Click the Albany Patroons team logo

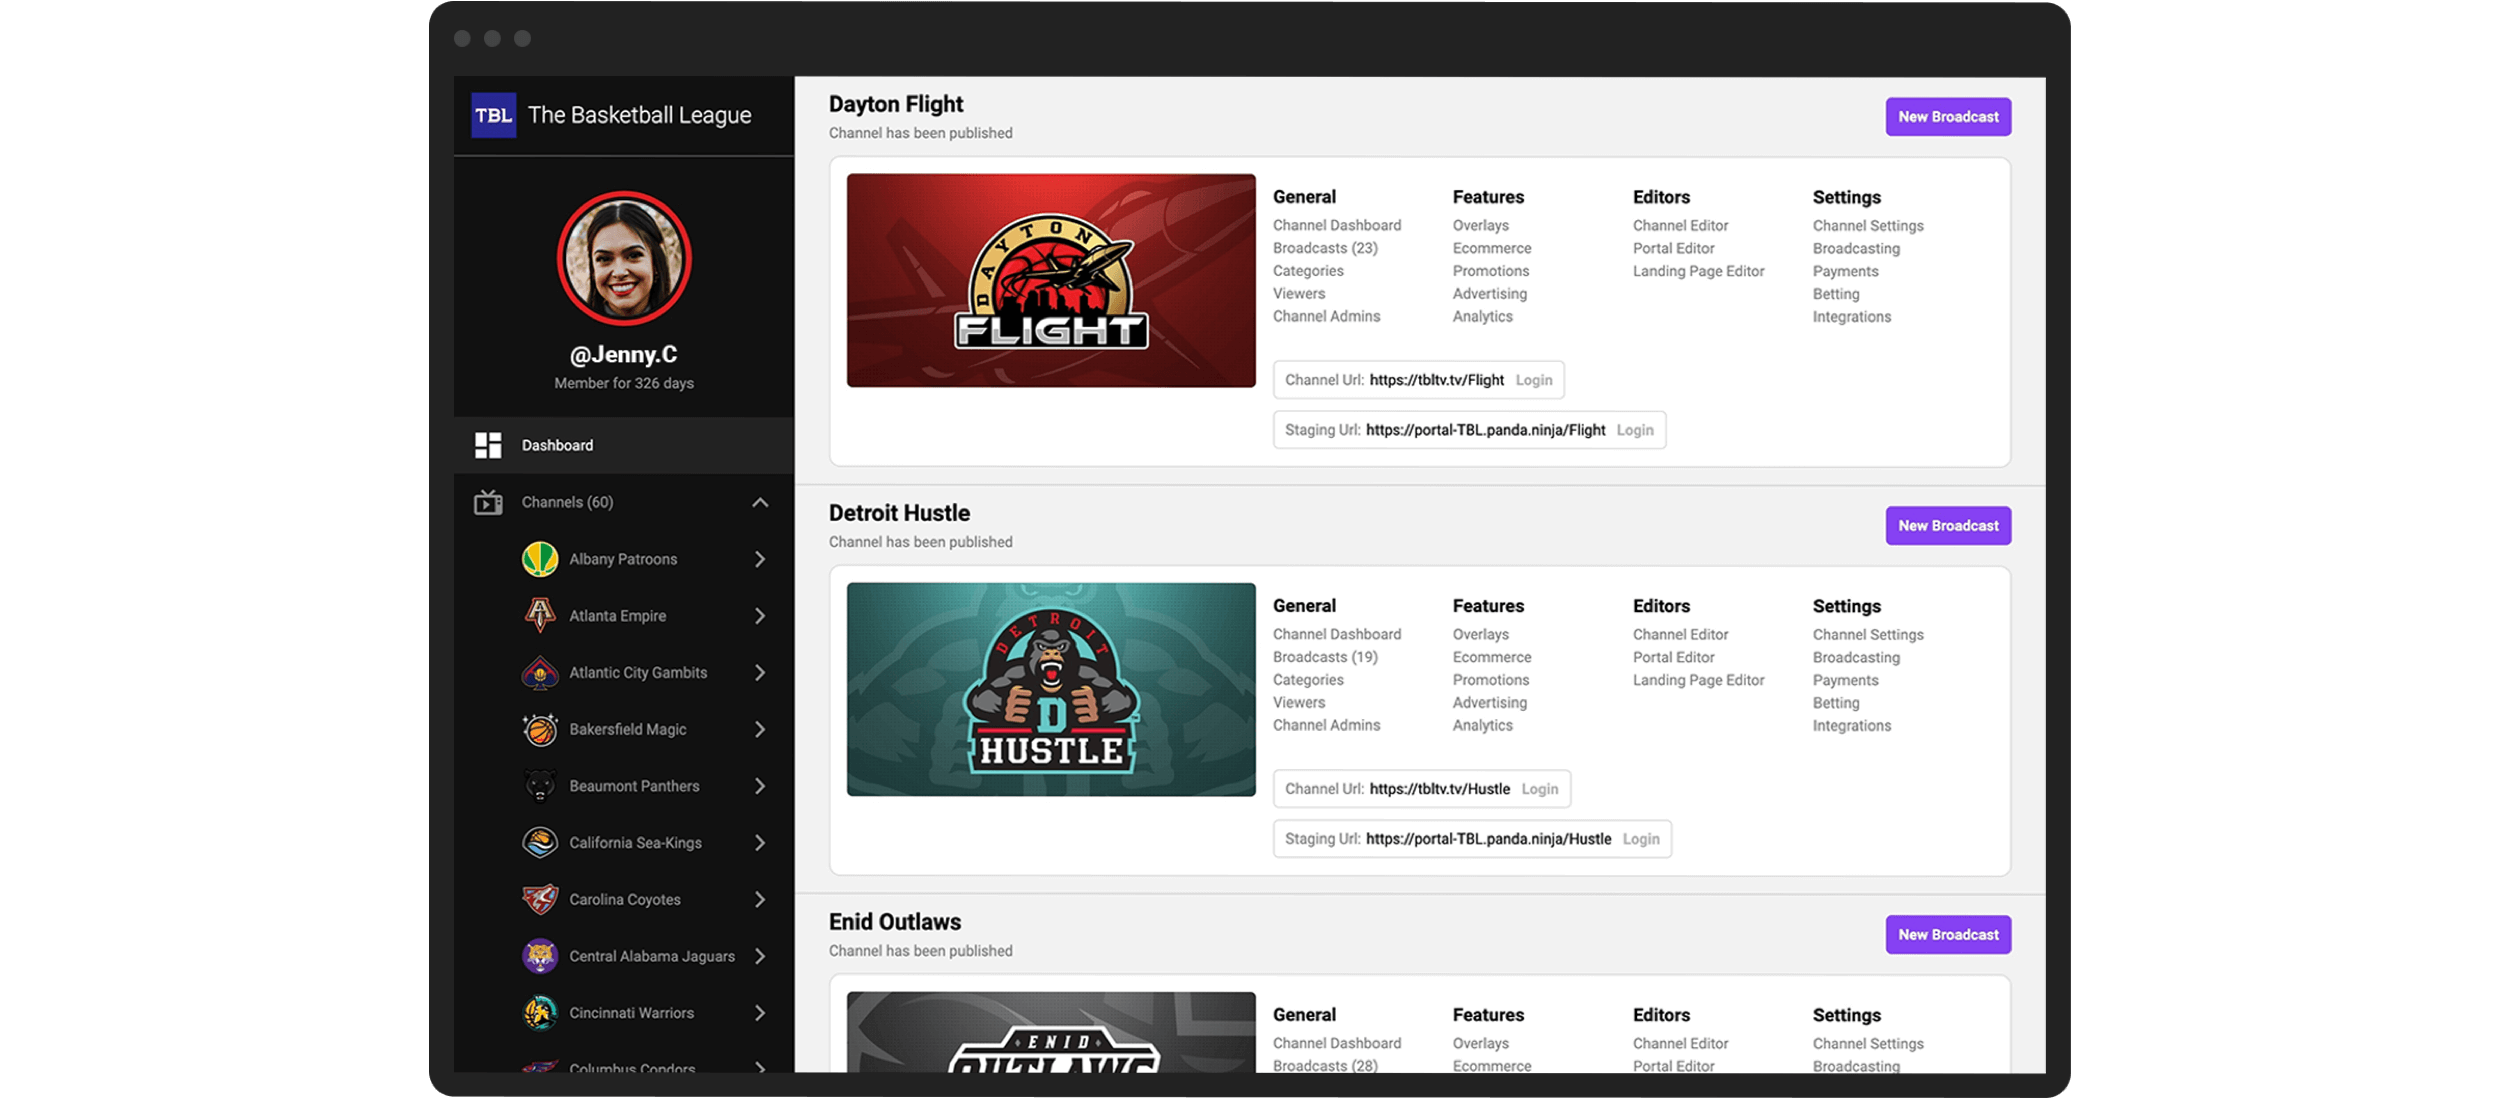[x=540, y=559]
